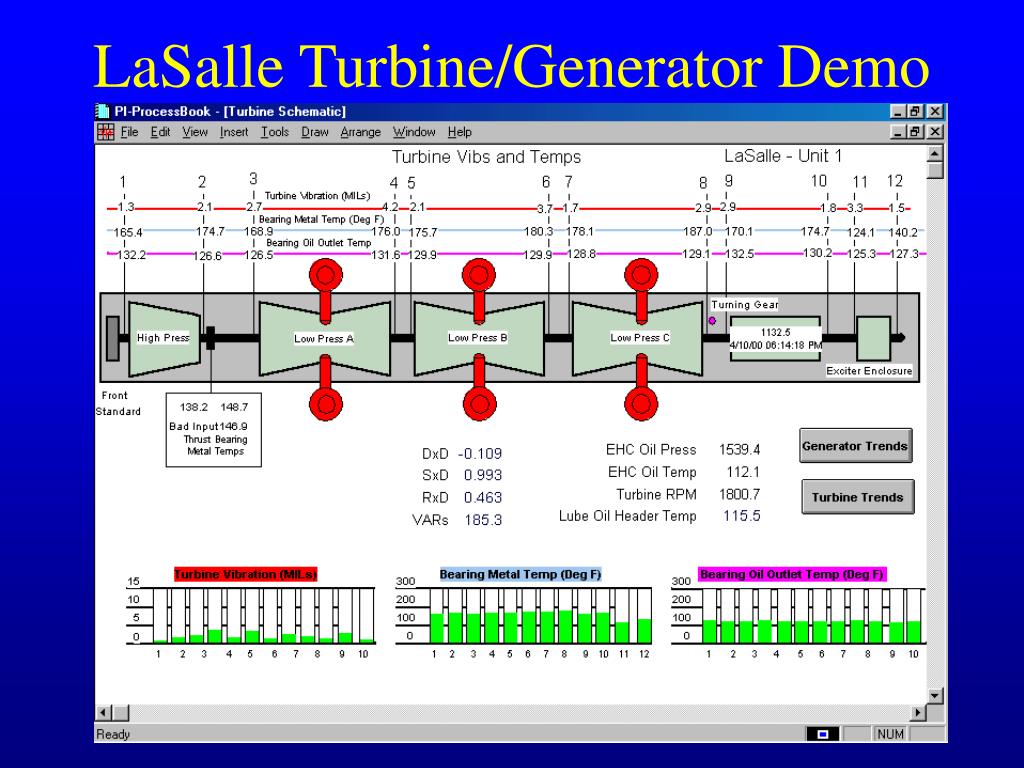Select the upper red valve on Low Press C

pyautogui.click(x=641, y=291)
